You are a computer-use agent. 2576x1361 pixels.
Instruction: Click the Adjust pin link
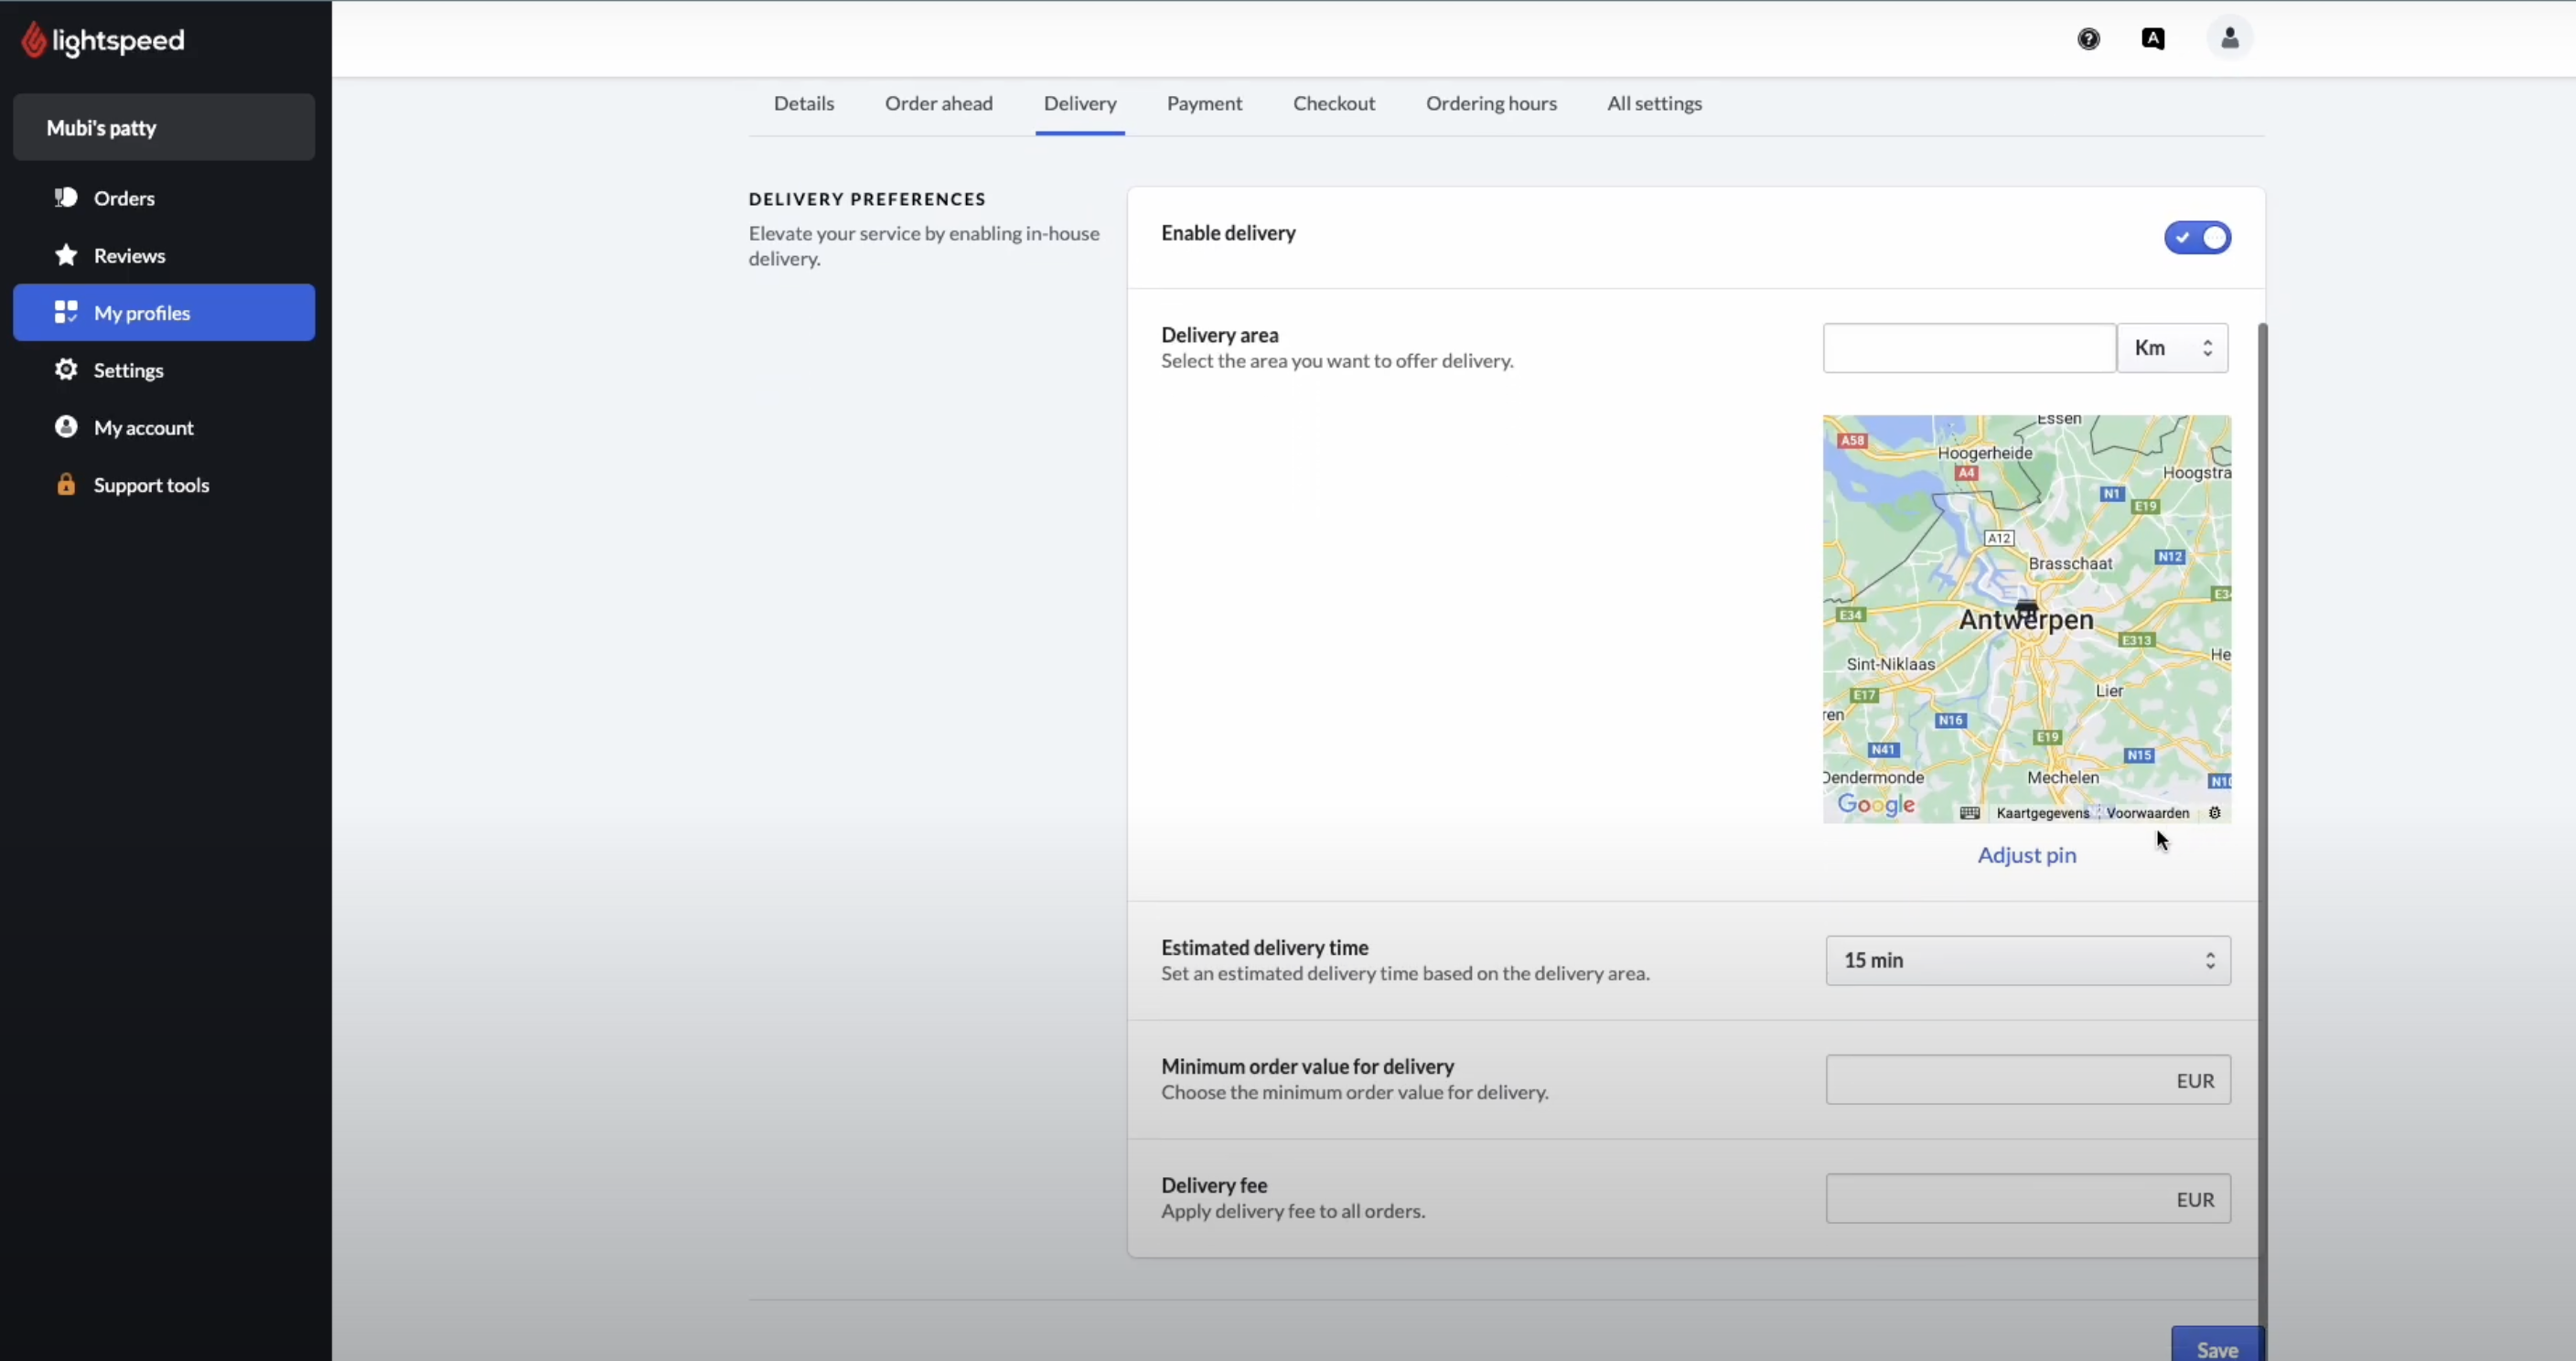coord(2026,855)
